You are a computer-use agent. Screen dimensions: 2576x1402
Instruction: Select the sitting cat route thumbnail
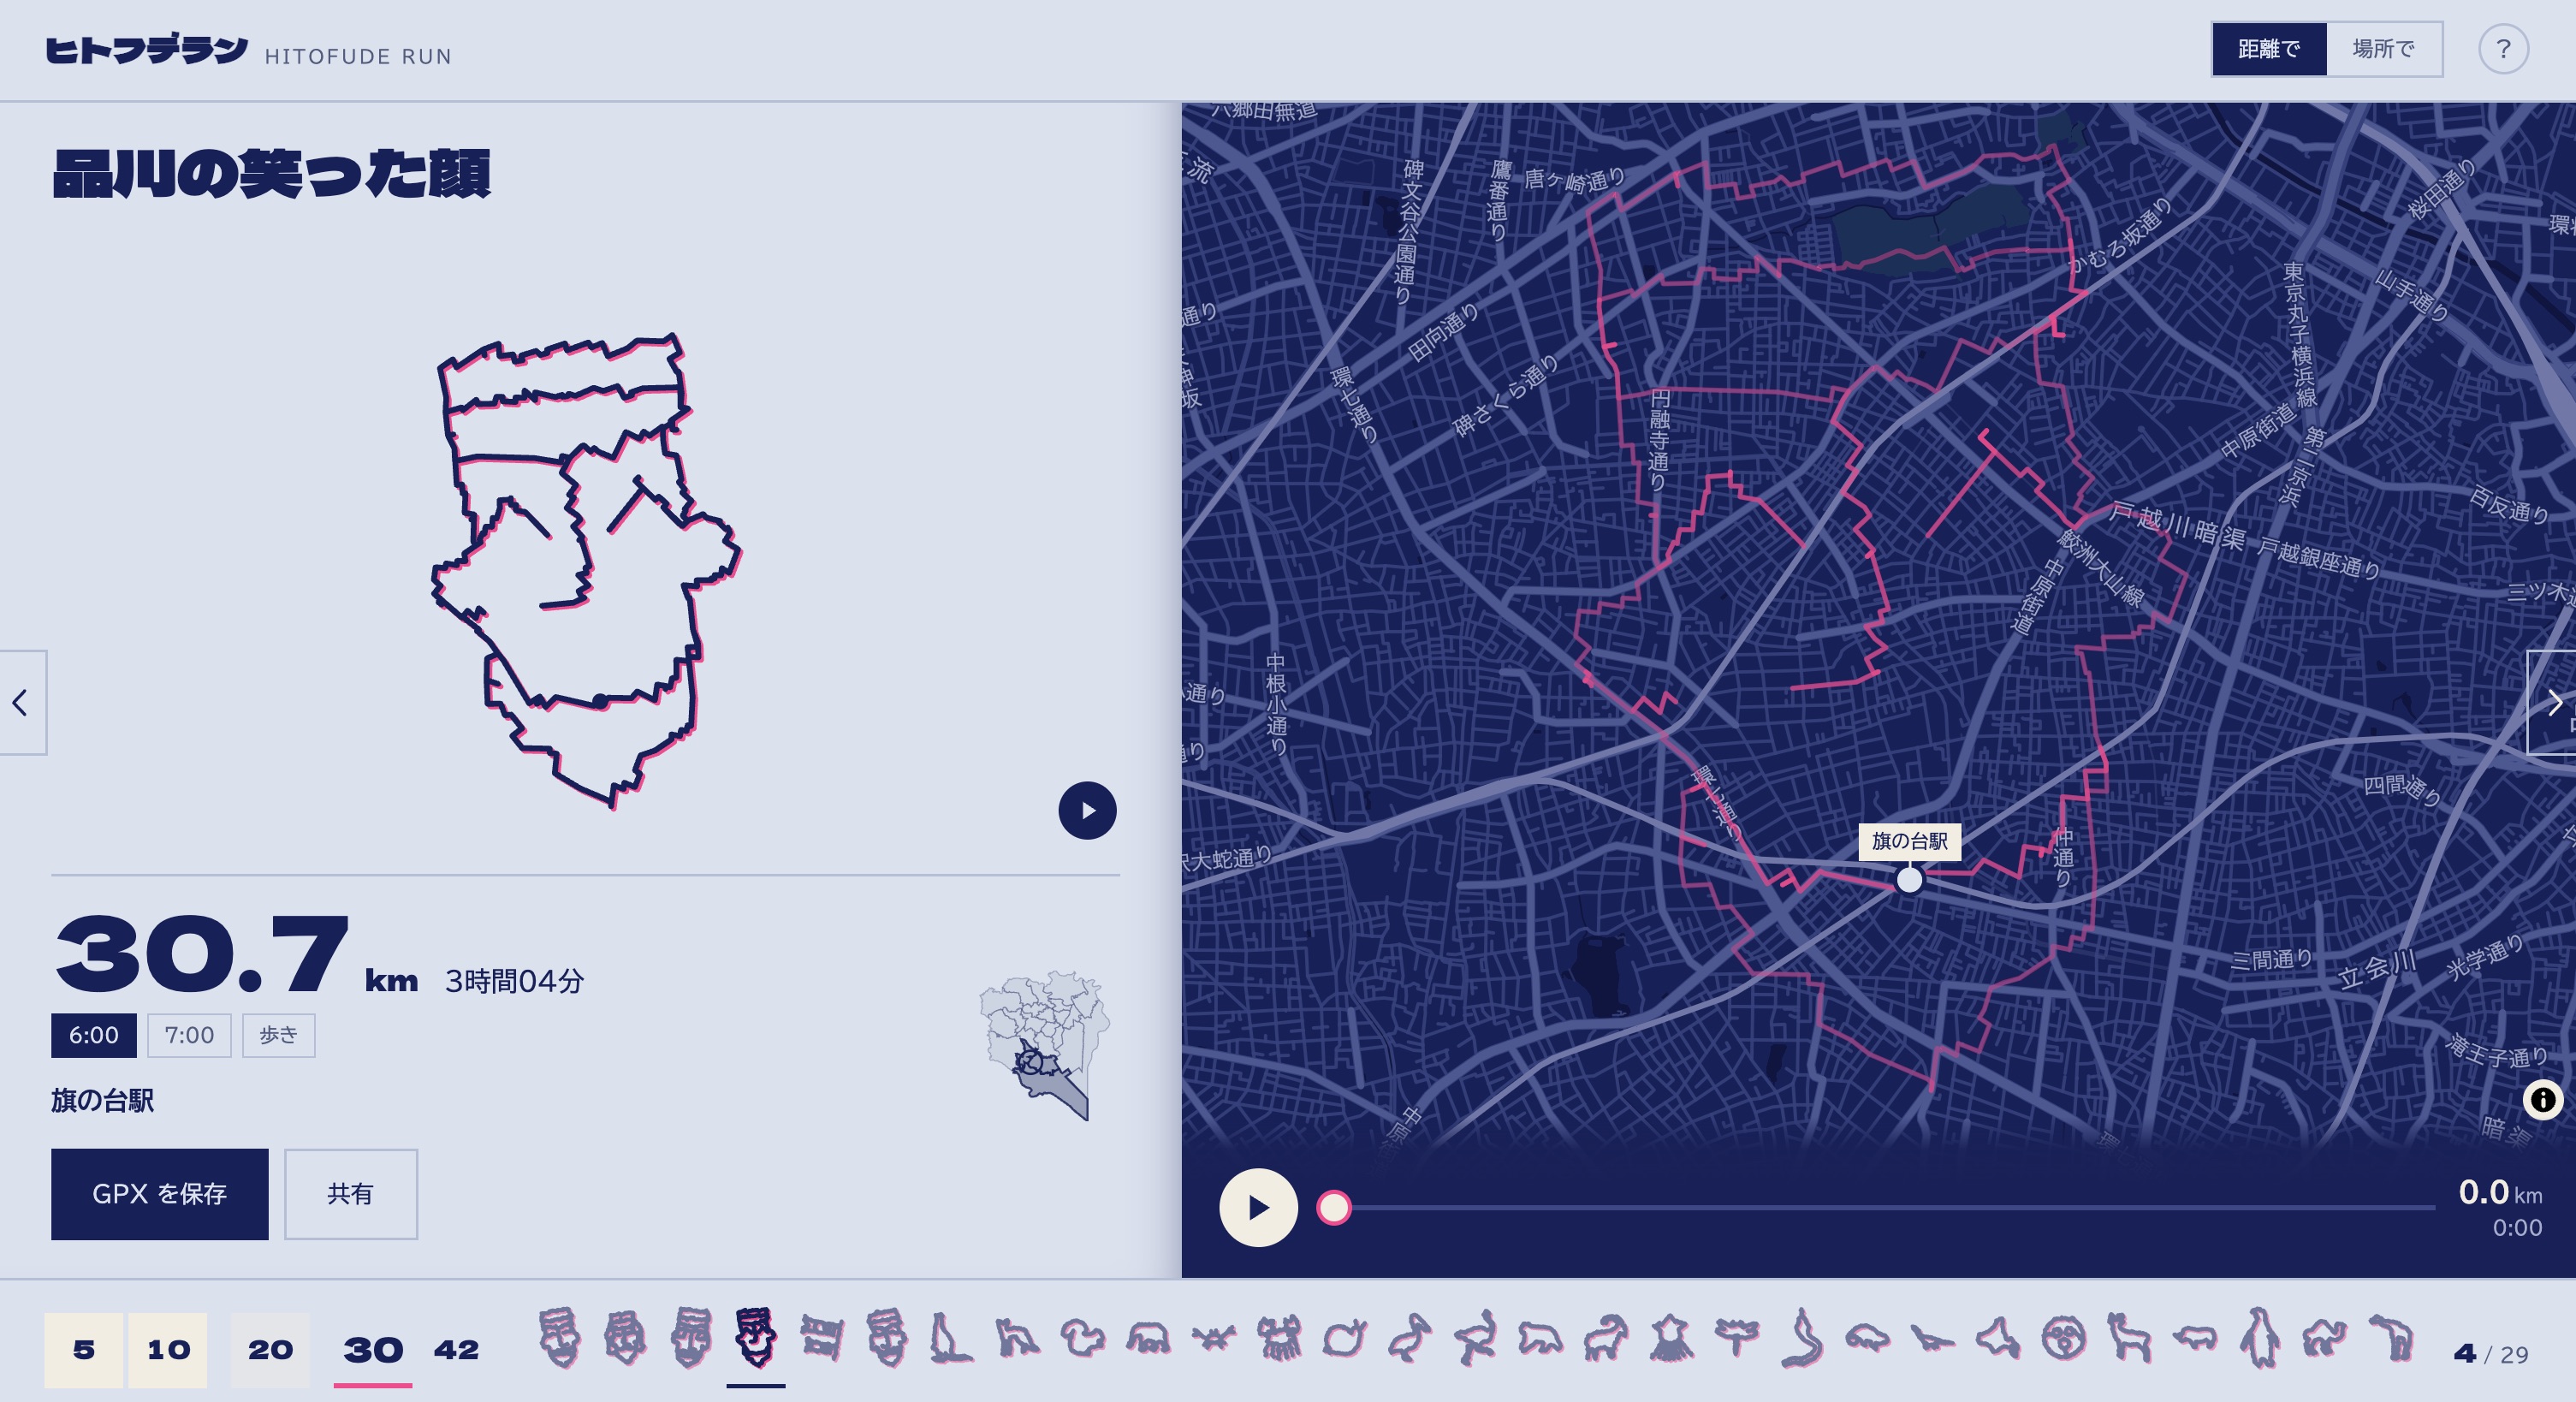tap(950, 1337)
